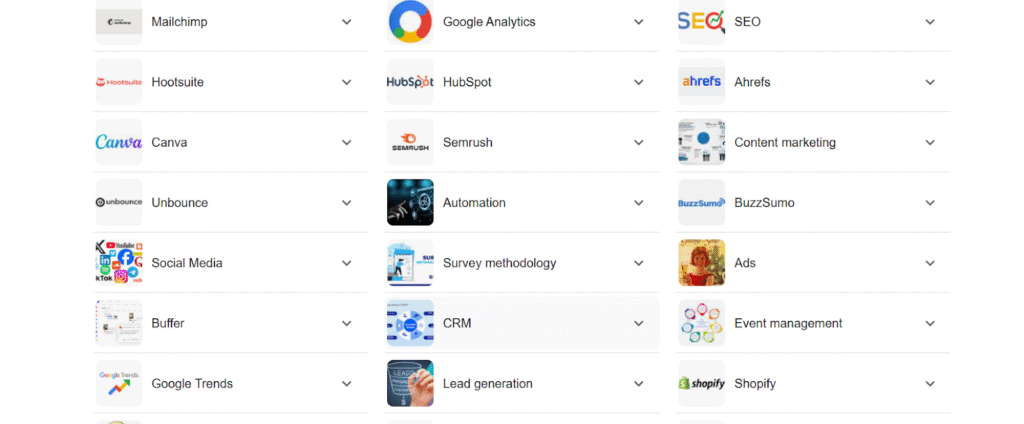Viewport: 1024px width, 424px height.
Task: Click the Semrush logo icon
Action: click(x=410, y=142)
